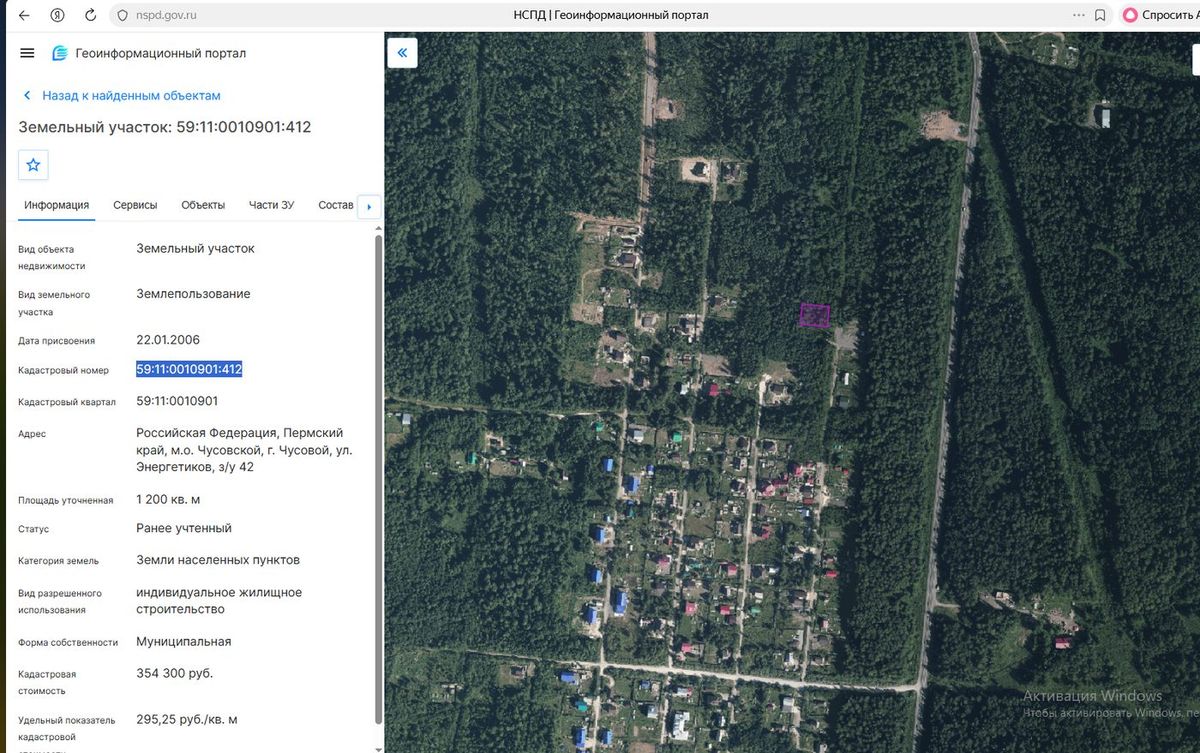Click the Геоинформационный портал title text

[161, 53]
